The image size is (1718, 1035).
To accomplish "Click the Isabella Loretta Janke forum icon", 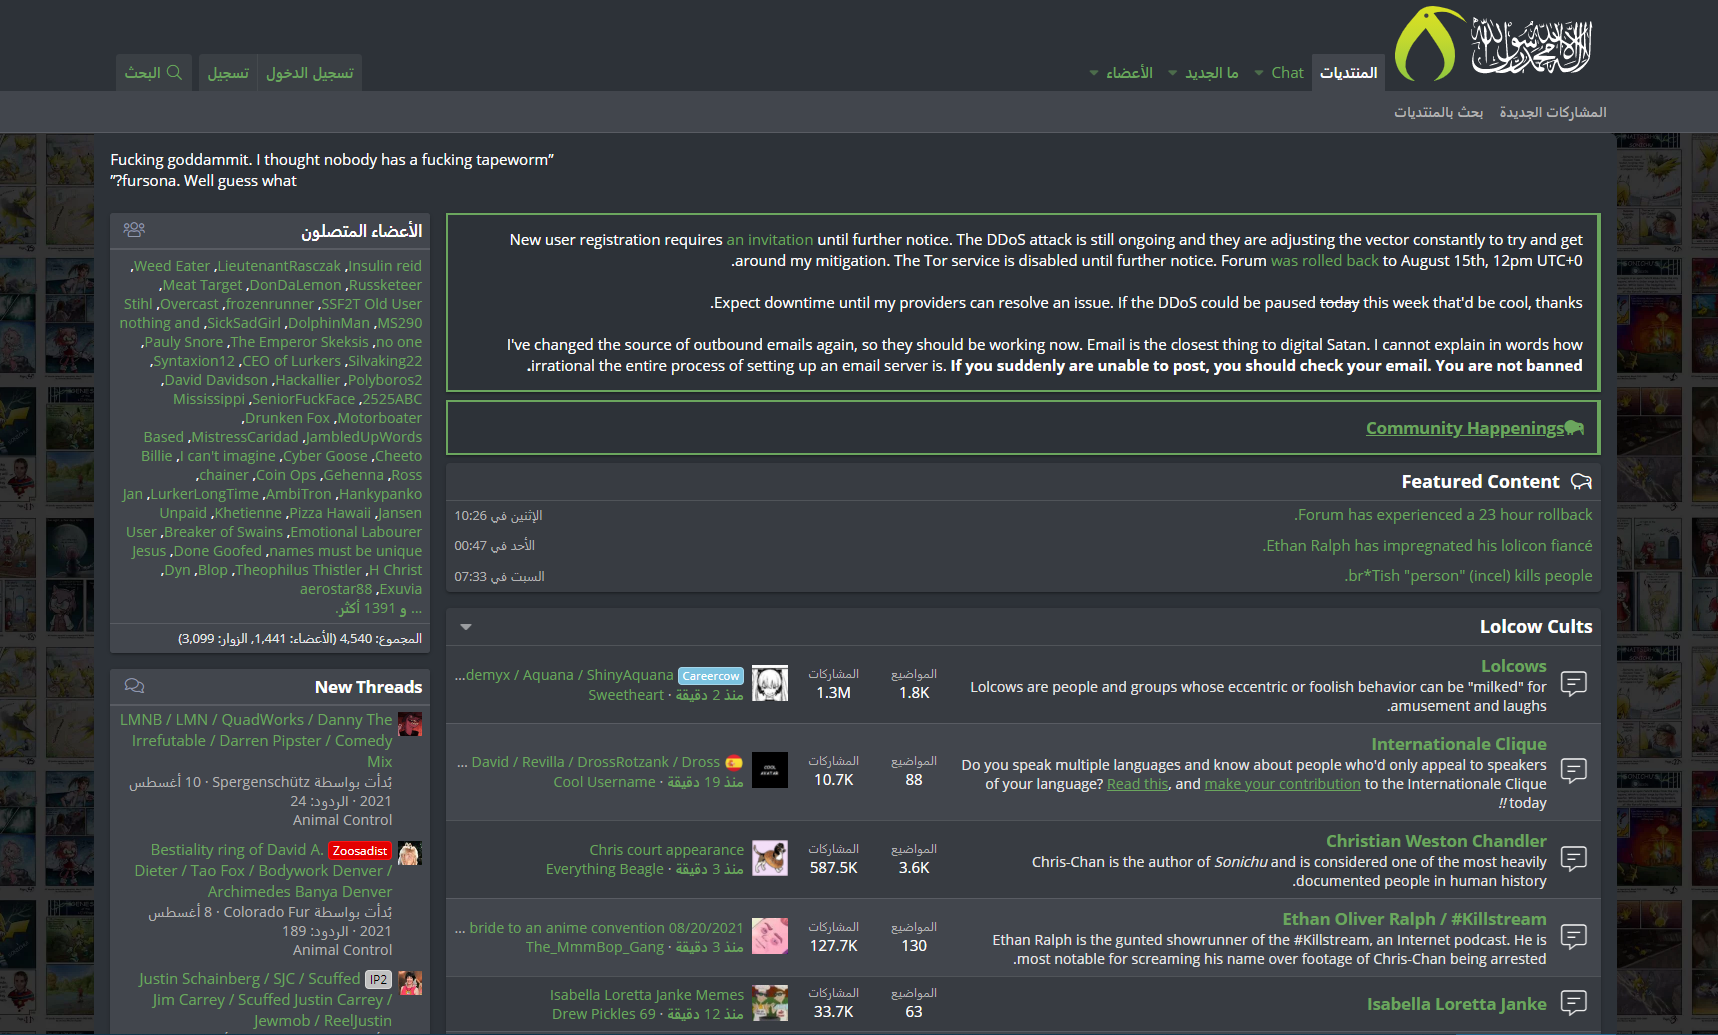I will (x=1574, y=1003).
